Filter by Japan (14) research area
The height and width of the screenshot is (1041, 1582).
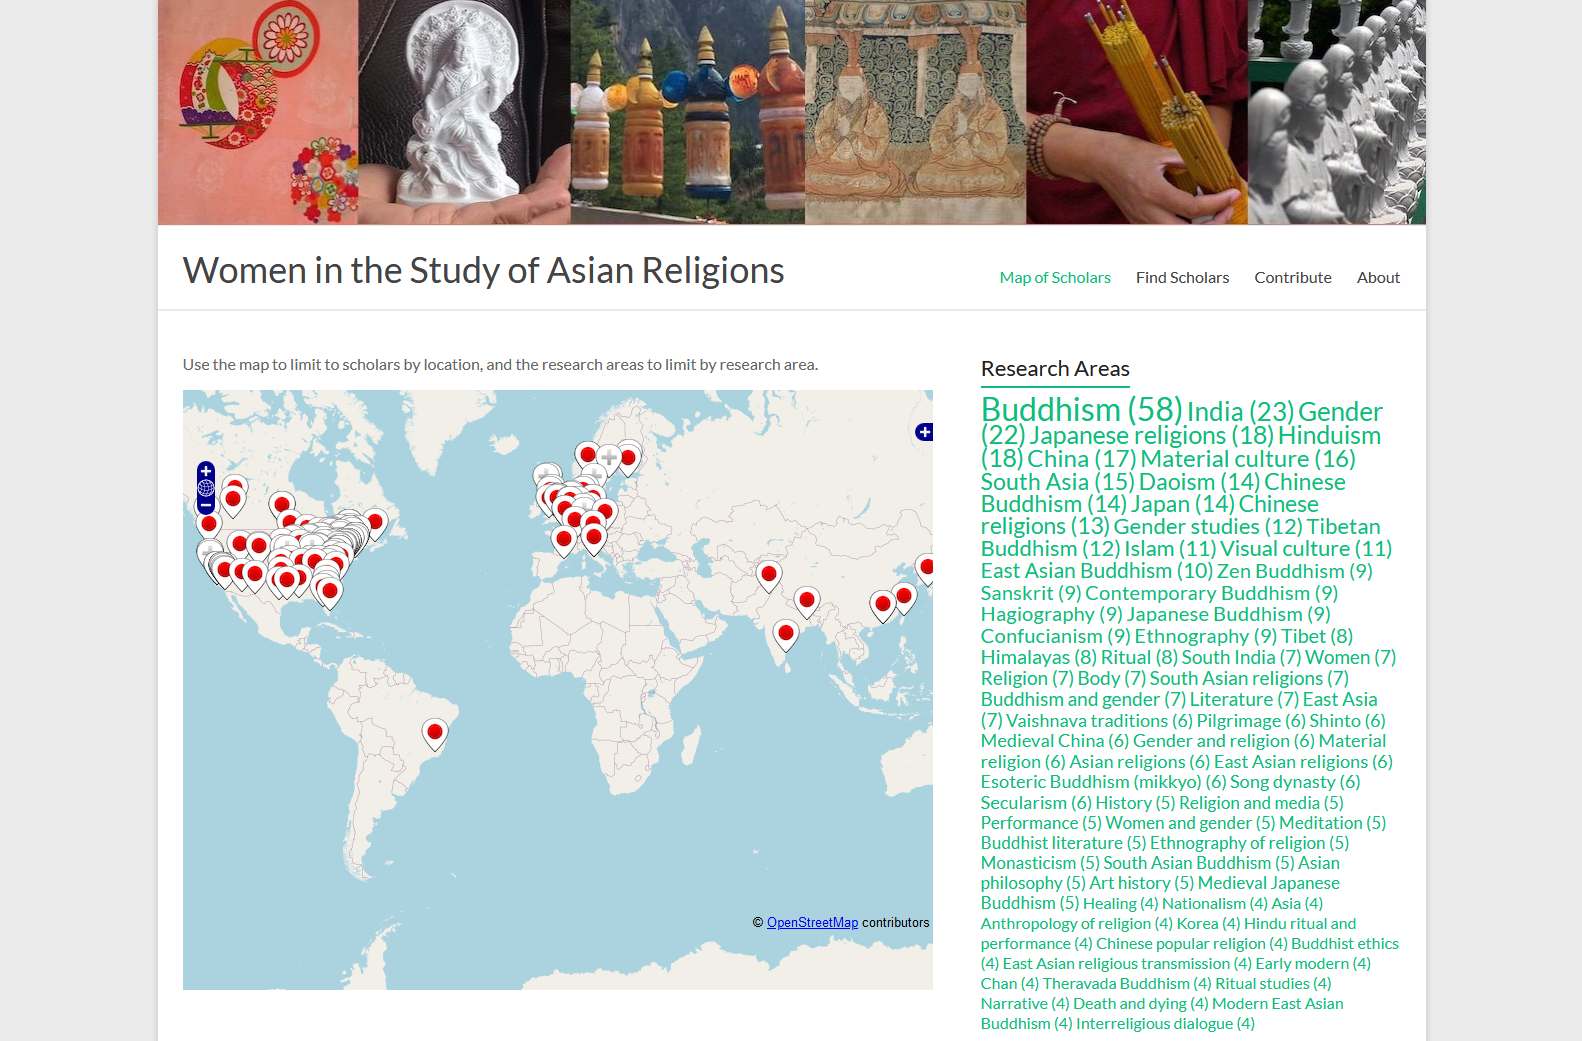click(x=1183, y=504)
